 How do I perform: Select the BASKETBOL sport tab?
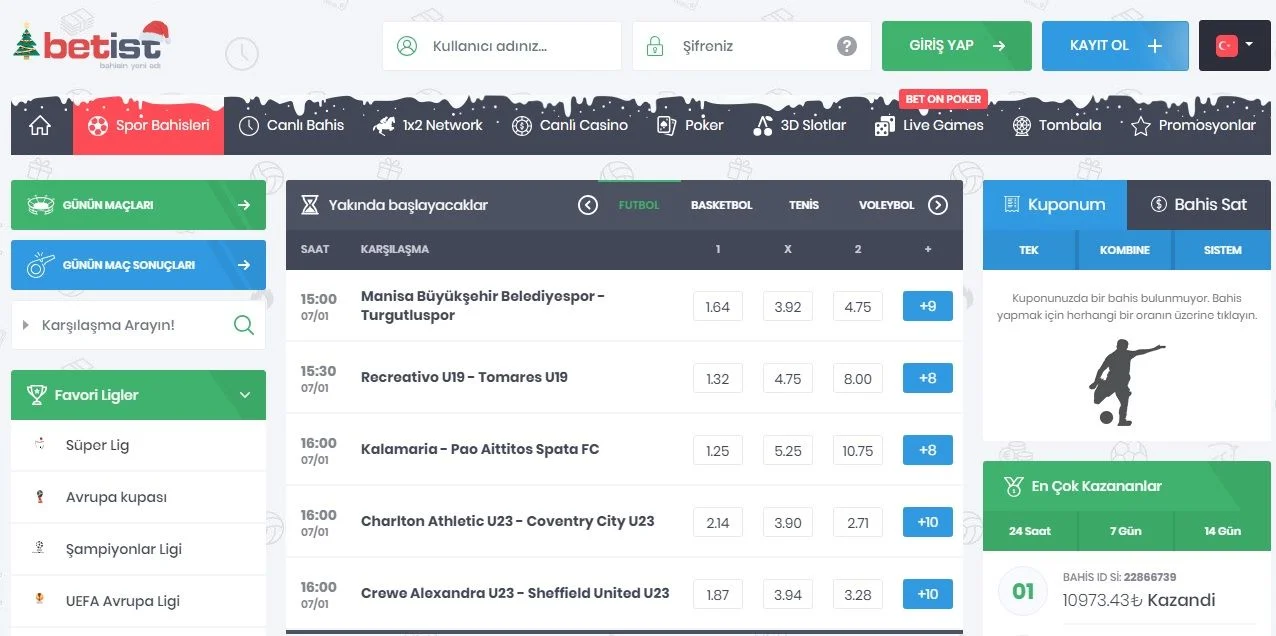(x=721, y=205)
